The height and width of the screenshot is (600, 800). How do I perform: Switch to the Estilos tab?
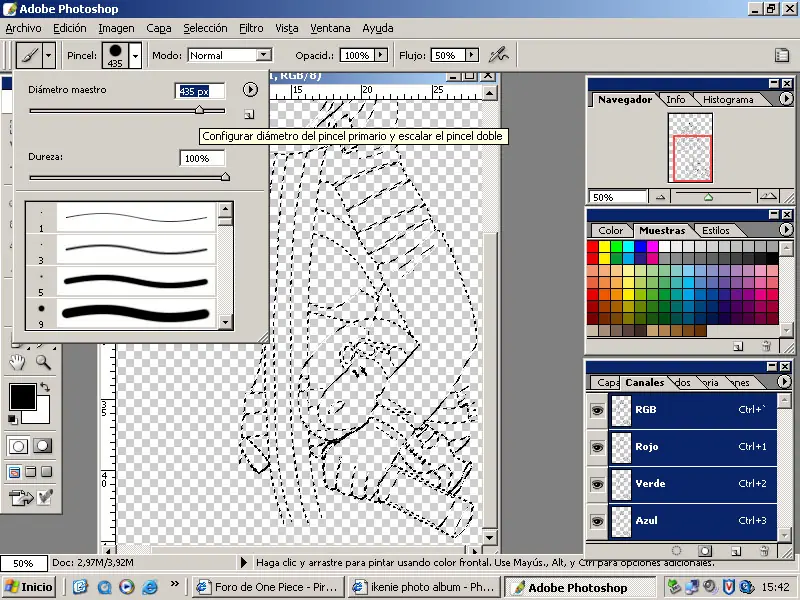[716, 231]
